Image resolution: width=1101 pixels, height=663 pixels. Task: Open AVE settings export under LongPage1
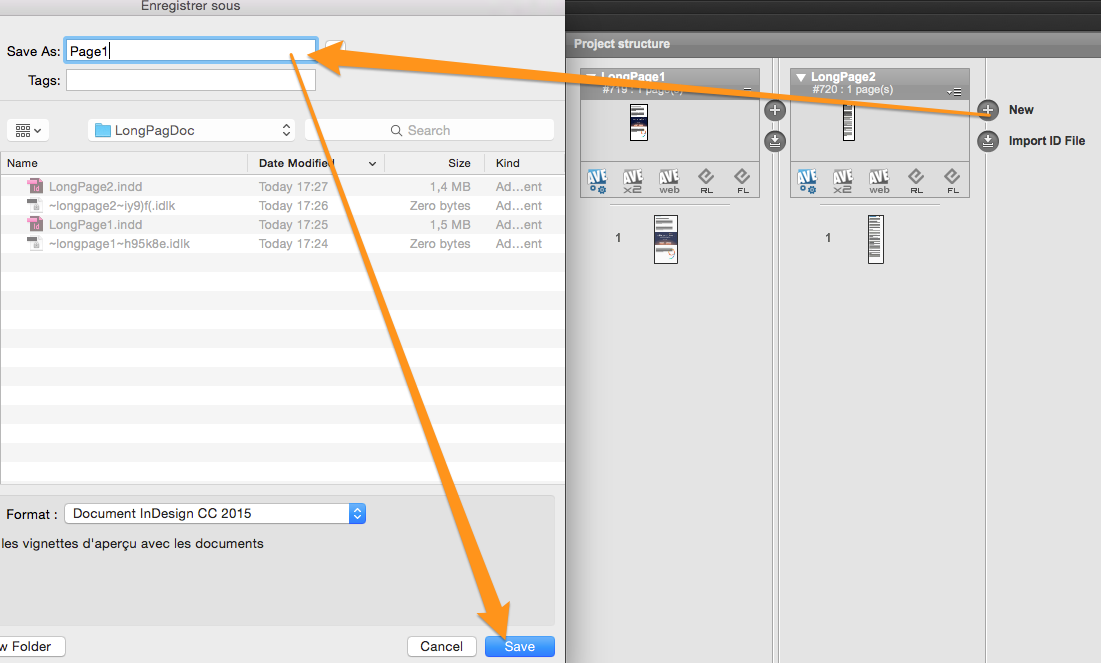coord(597,181)
